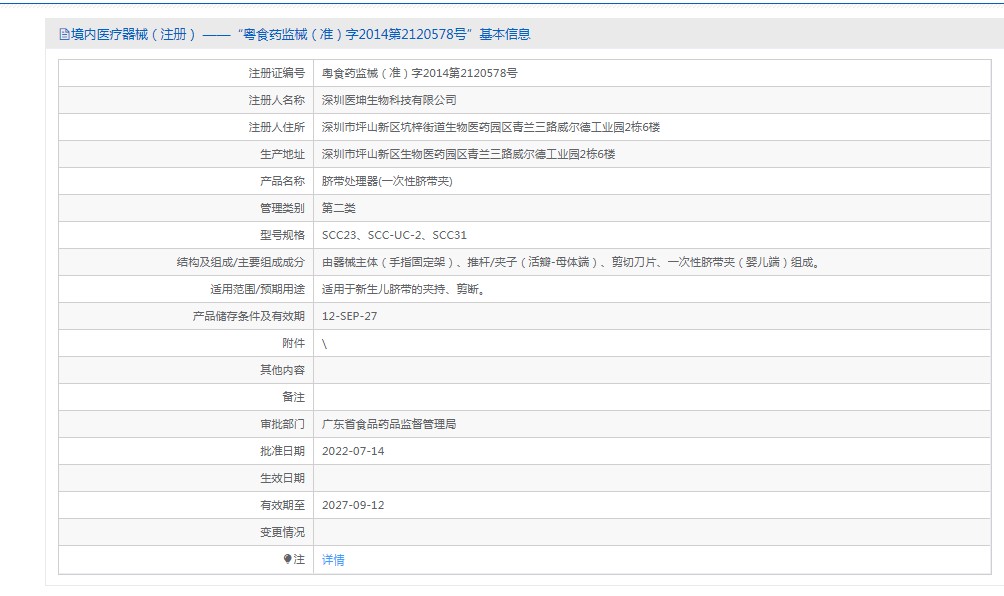Click the bulb icon beside 注 label

287,559
